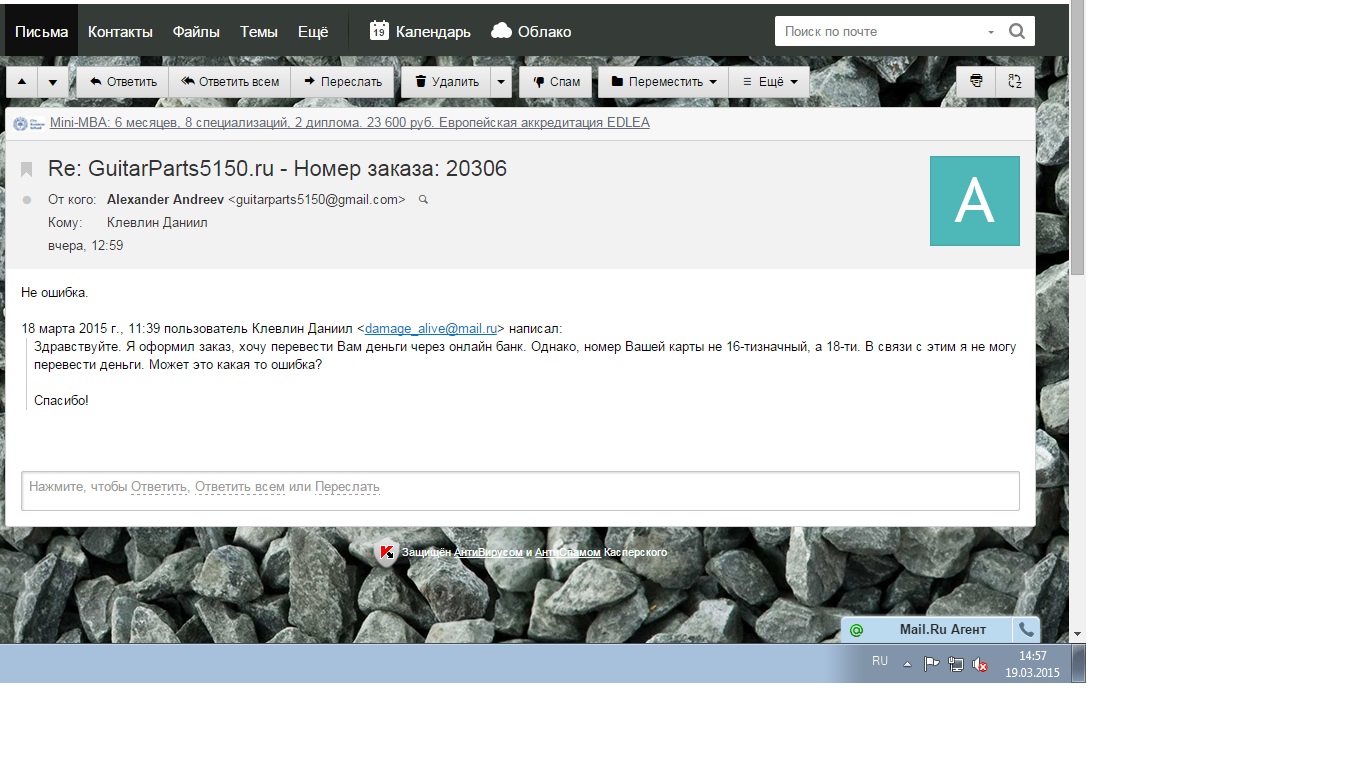Click the translate icon beside the printer
The width and height of the screenshot is (1366, 768).
click(1015, 82)
